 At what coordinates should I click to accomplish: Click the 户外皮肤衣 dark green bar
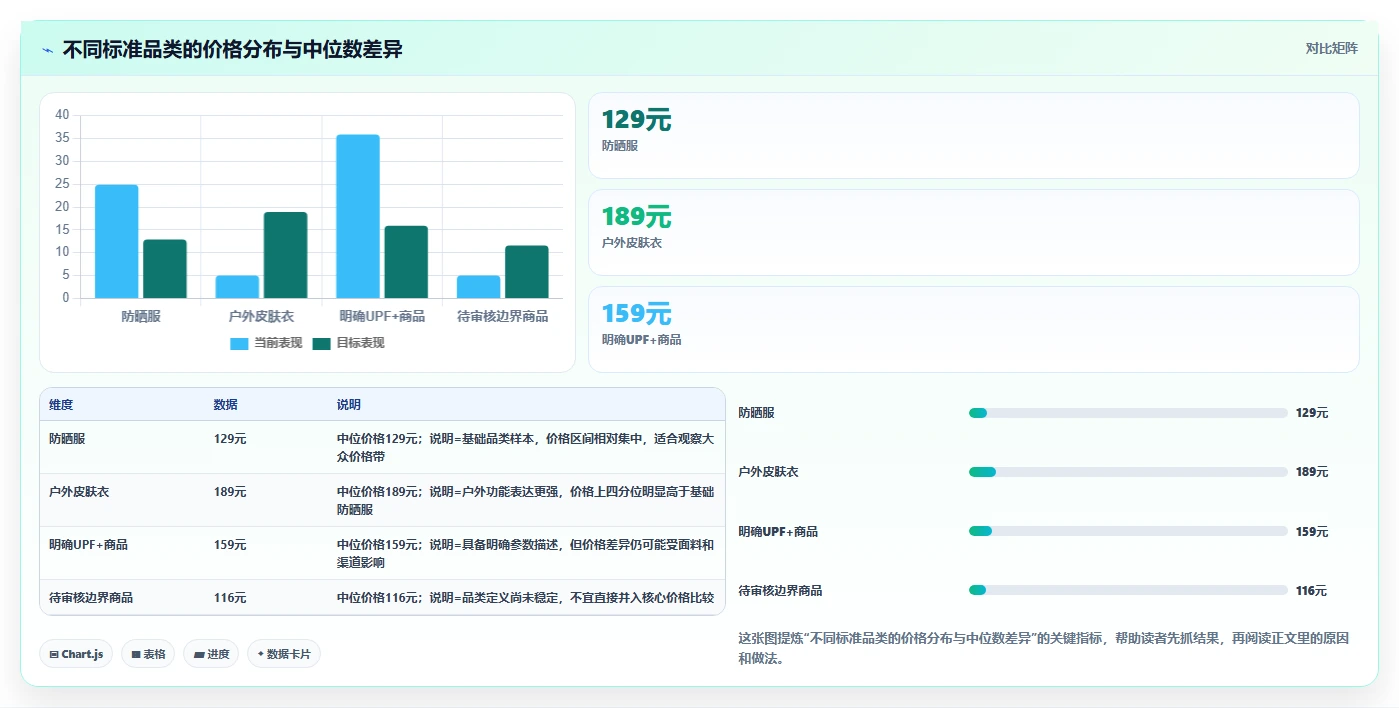(286, 255)
